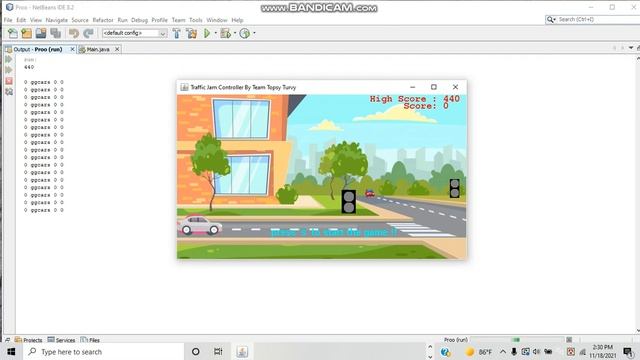This screenshot has height=360, width=640.
Task: Expand the Profile Project dropdown arrow
Action: pos(254,33)
